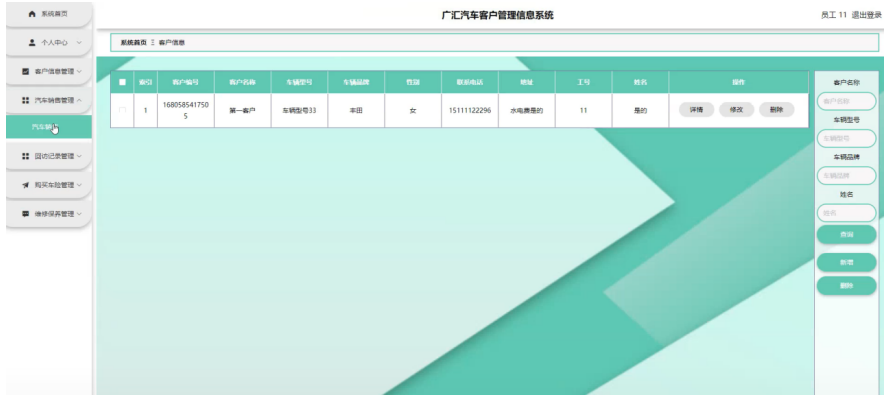The image size is (889, 395).
Task: Click the 水电费是的 address cell
Action: (x=527, y=111)
